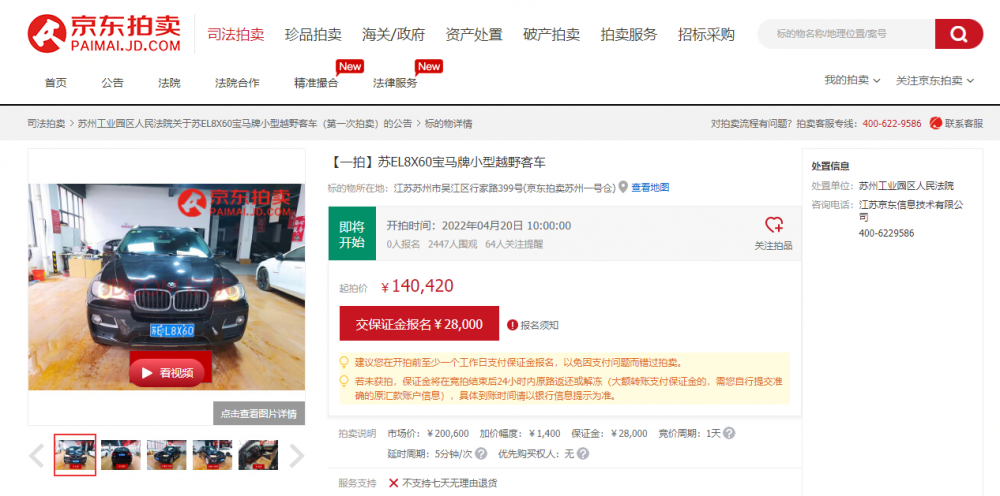Click 不支持七天无理由退货 text
Screen dimensions: 1000x496
[x=450, y=483]
